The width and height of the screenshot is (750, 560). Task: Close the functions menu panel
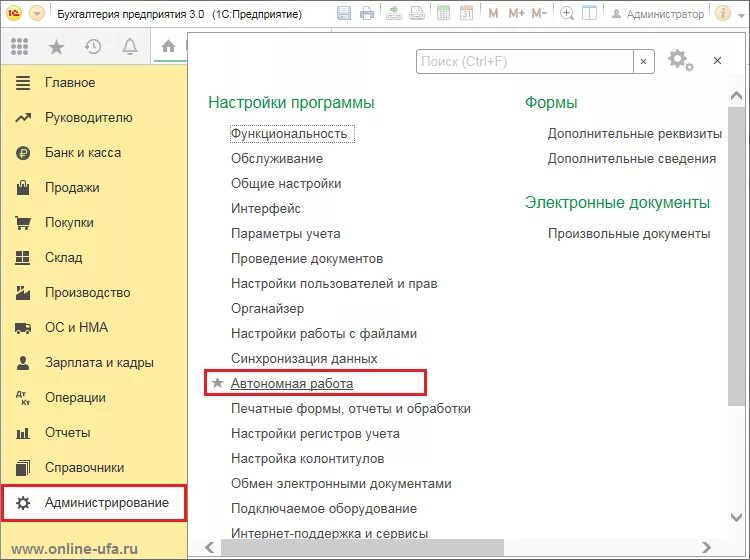tap(717, 60)
